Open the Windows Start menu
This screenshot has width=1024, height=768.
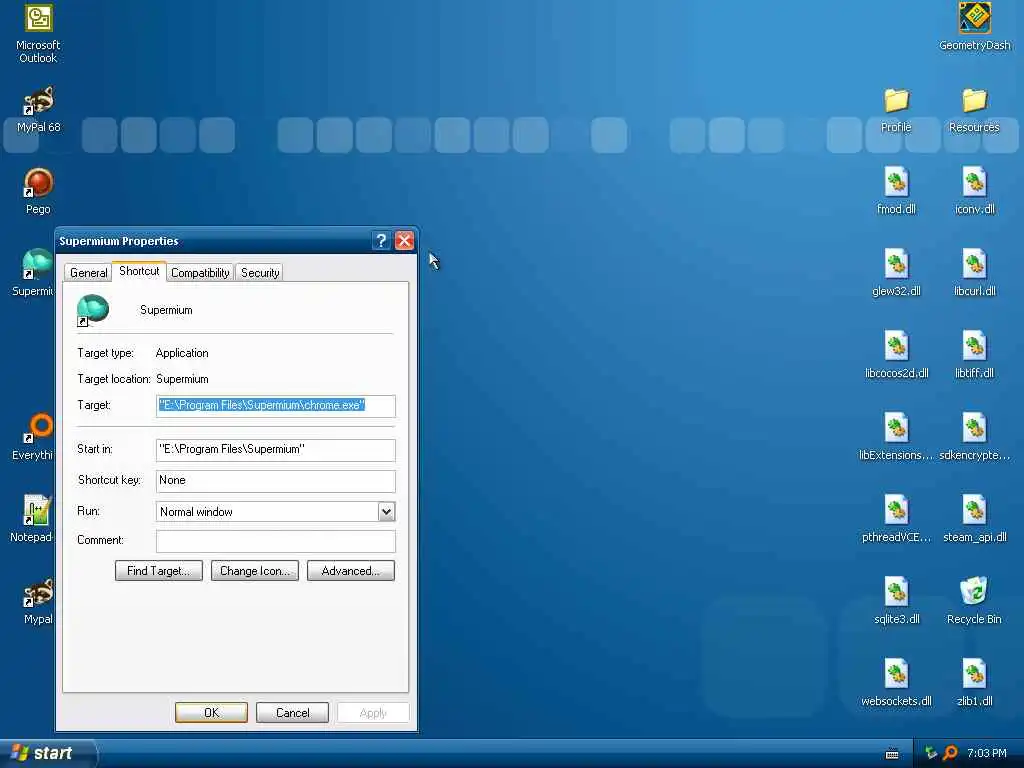[47, 753]
